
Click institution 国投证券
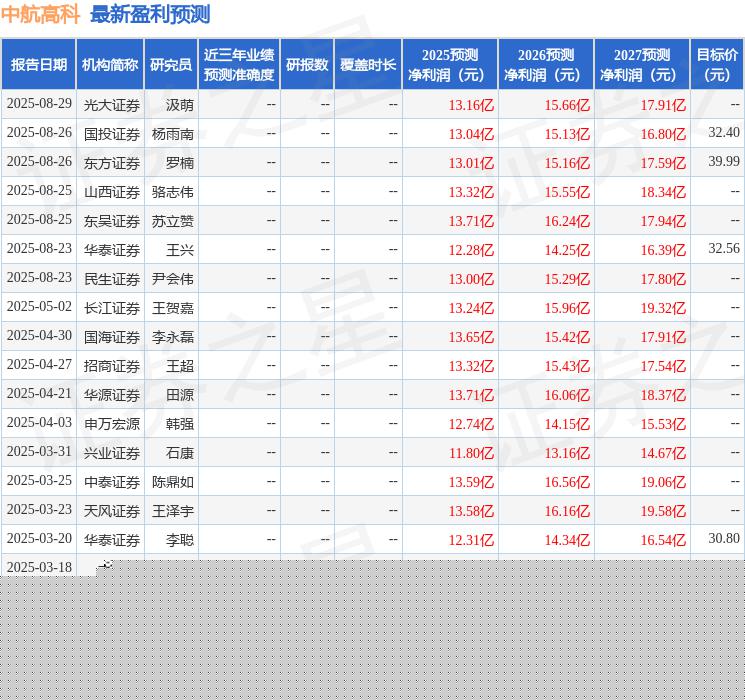coord(112,134)
